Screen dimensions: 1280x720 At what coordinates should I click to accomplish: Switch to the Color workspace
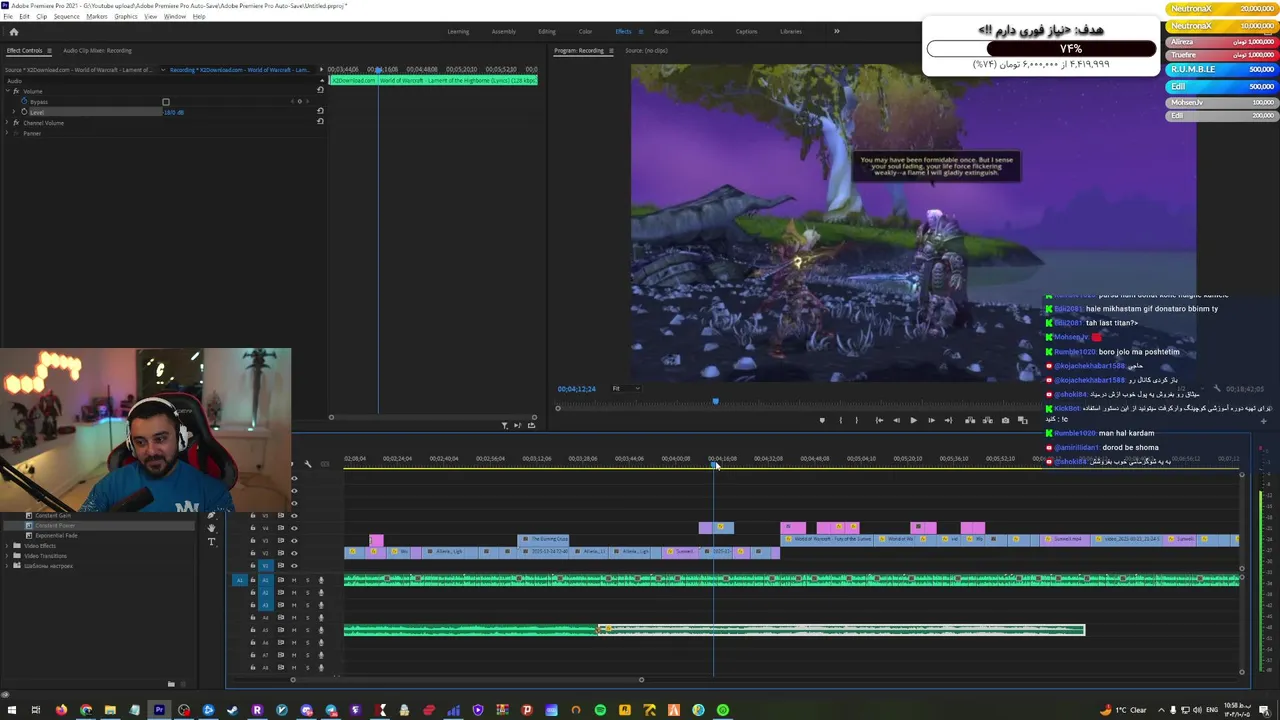[x=585, y=31]
